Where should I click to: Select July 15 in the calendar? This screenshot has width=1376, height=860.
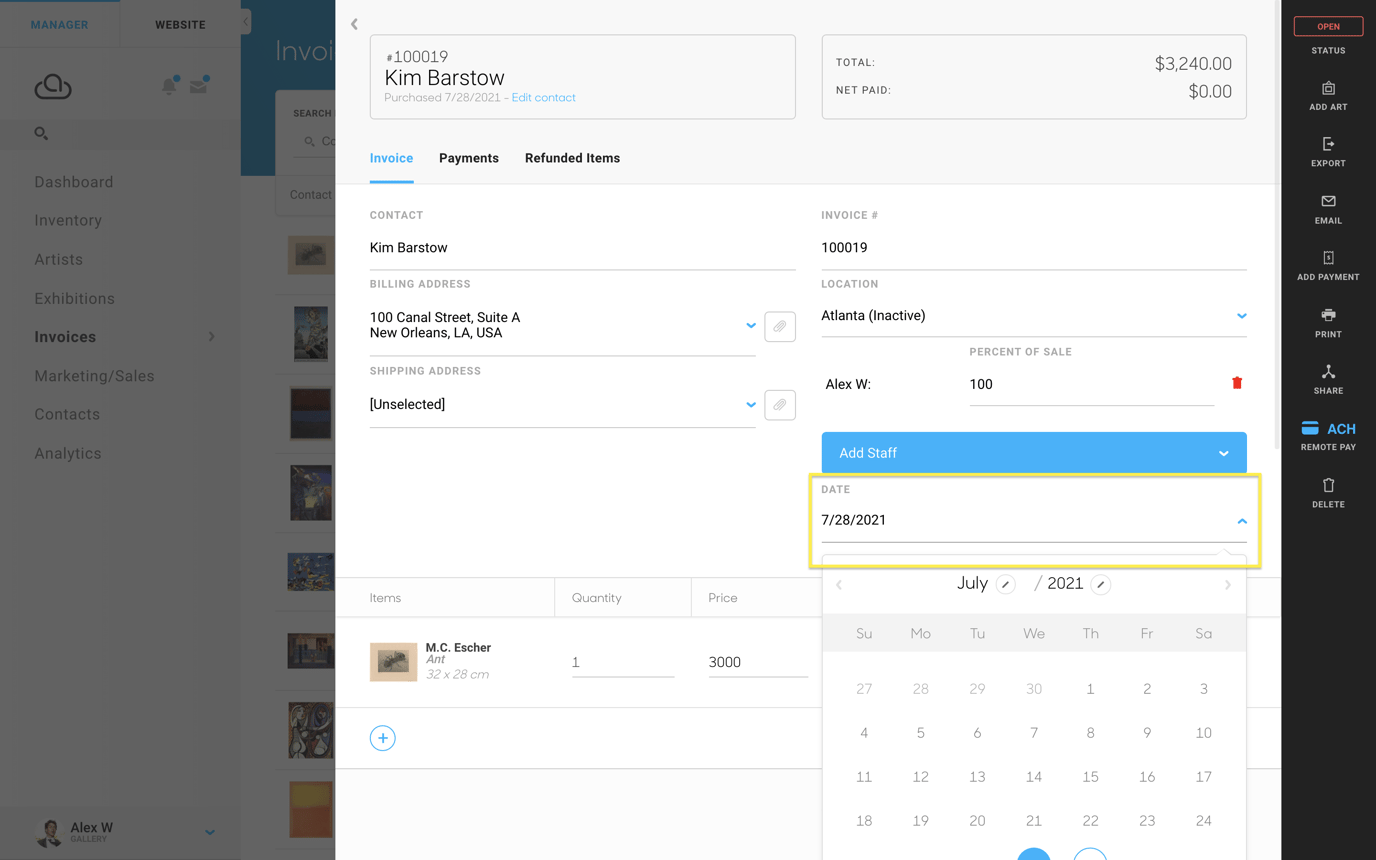[1090, 777]
